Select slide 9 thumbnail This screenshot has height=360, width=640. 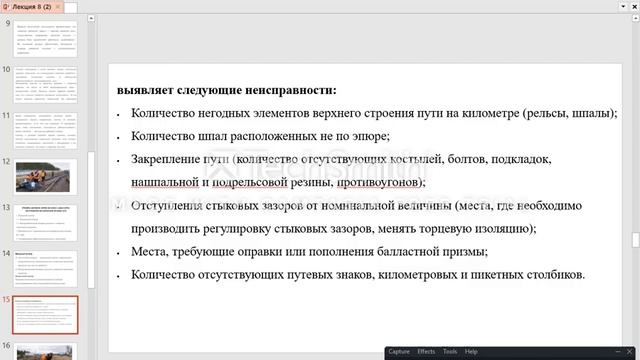tap(45, 39)
